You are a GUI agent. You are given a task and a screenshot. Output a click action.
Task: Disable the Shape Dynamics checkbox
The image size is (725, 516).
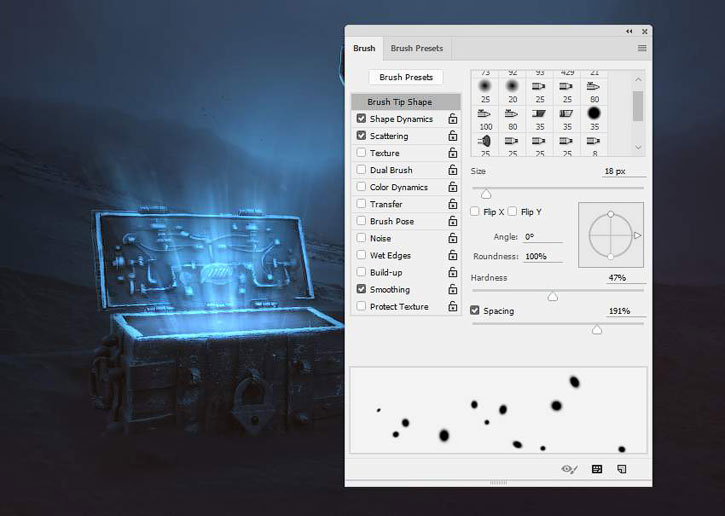(x=361, y=119)
